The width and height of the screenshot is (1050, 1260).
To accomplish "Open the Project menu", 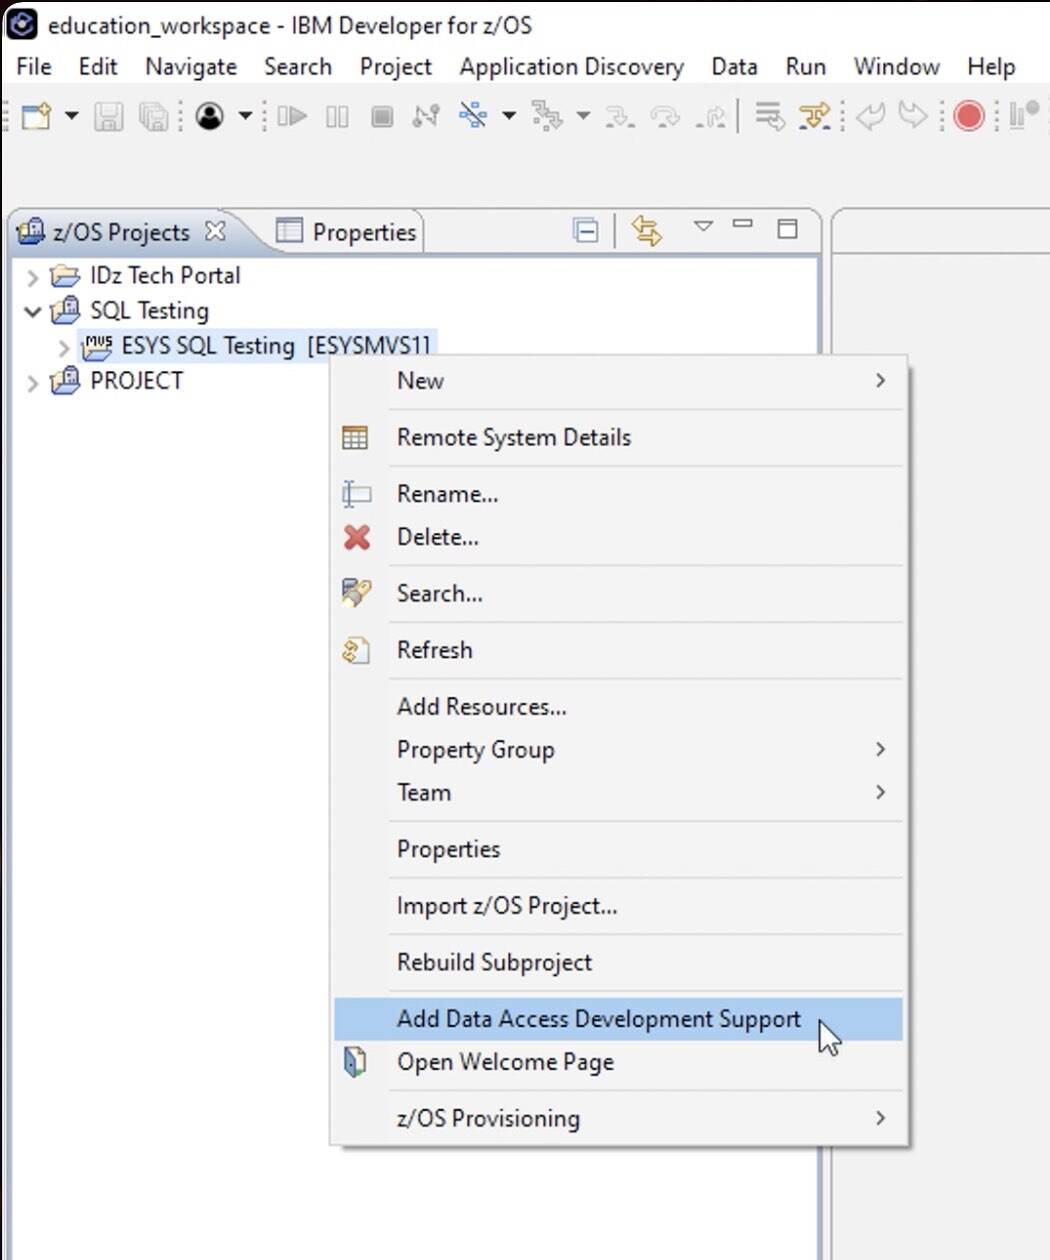I will 396,66.
